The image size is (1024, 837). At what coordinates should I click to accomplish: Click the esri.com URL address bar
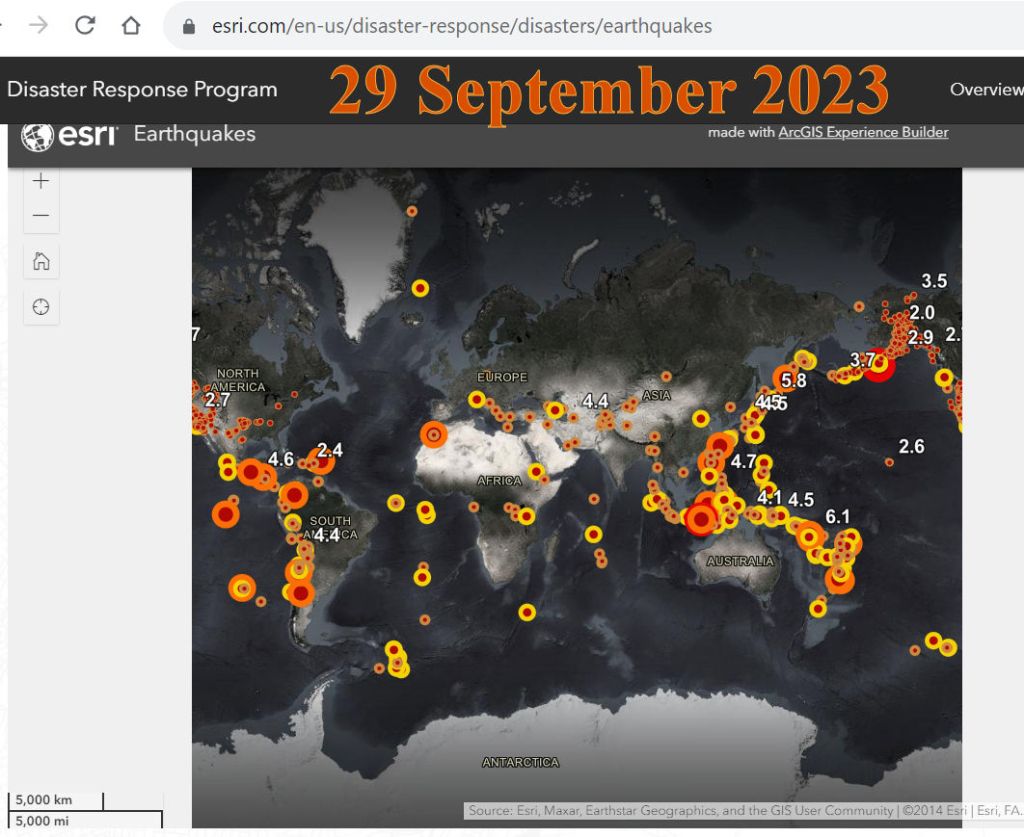pos(462,27)
